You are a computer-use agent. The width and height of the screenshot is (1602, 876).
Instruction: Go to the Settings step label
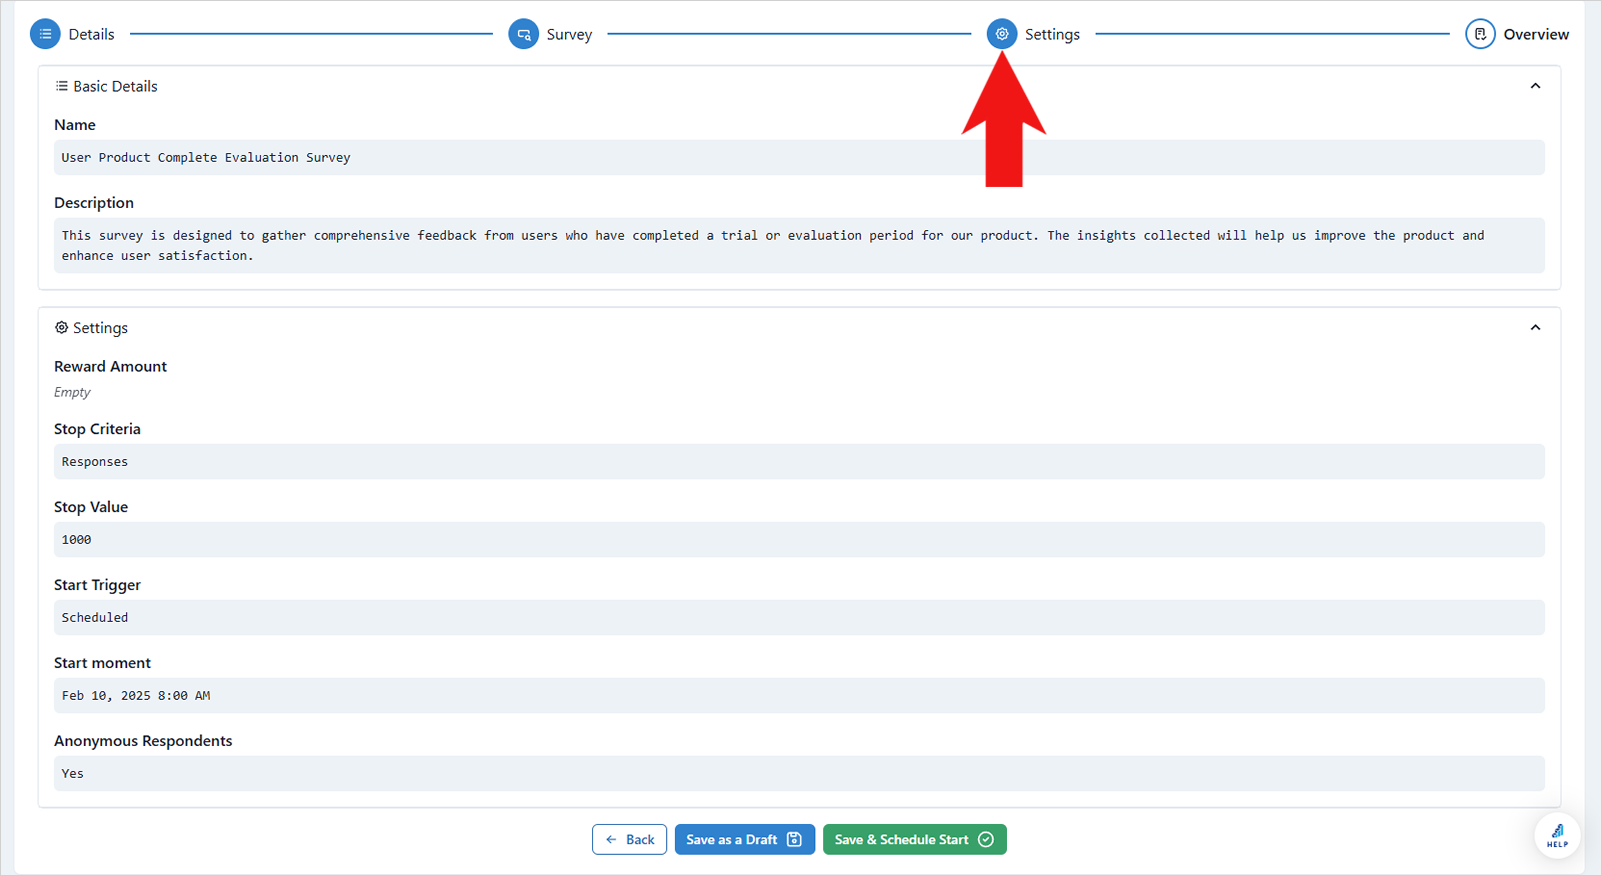pos(1052,34)
